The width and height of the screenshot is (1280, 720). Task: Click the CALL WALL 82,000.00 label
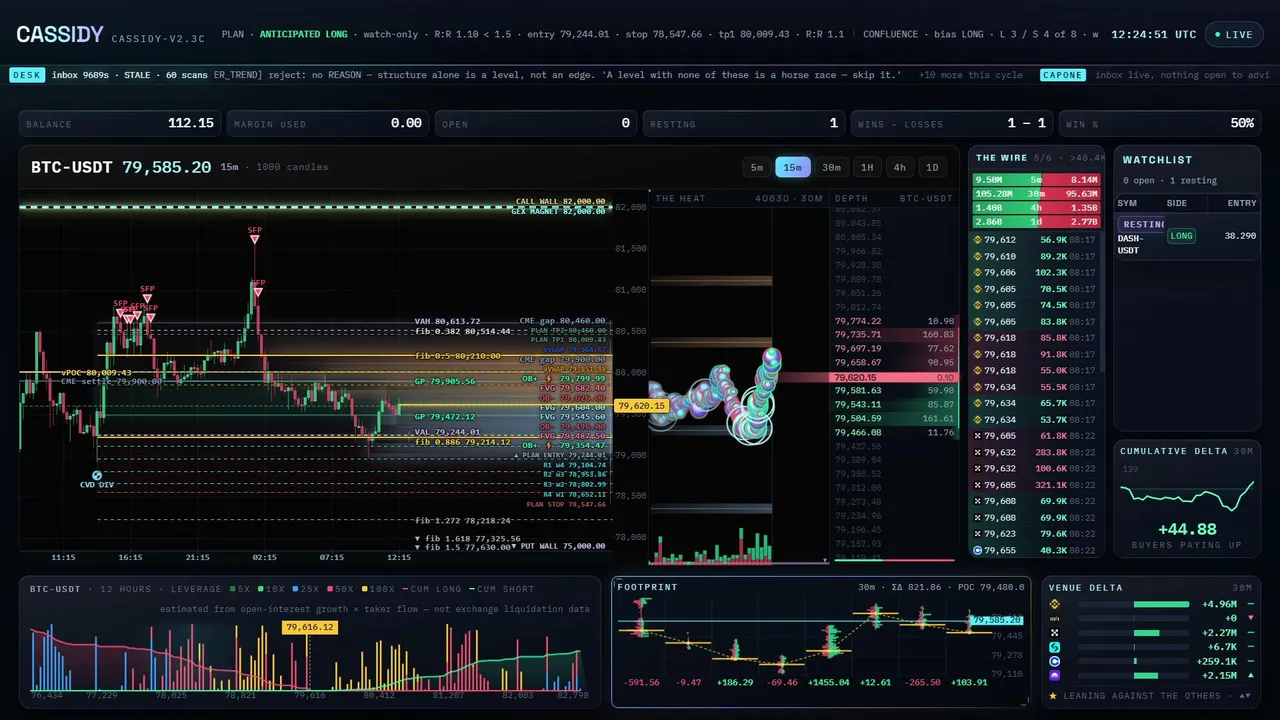[560, 202]
